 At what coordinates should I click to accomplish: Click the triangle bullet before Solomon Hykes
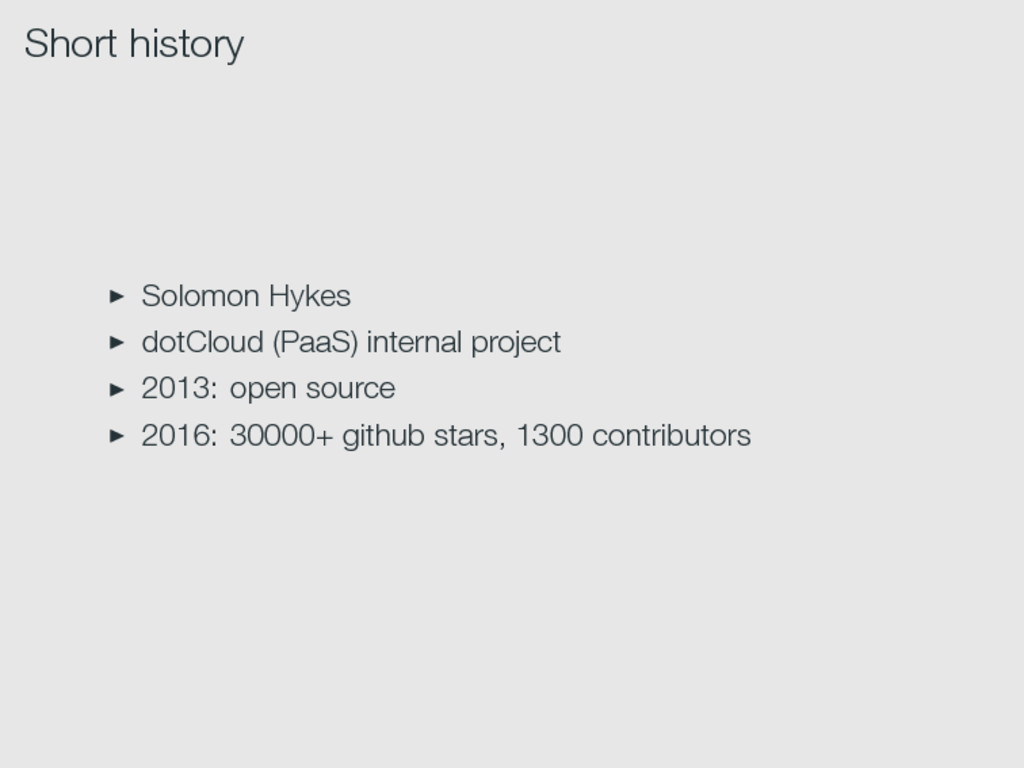117,296
